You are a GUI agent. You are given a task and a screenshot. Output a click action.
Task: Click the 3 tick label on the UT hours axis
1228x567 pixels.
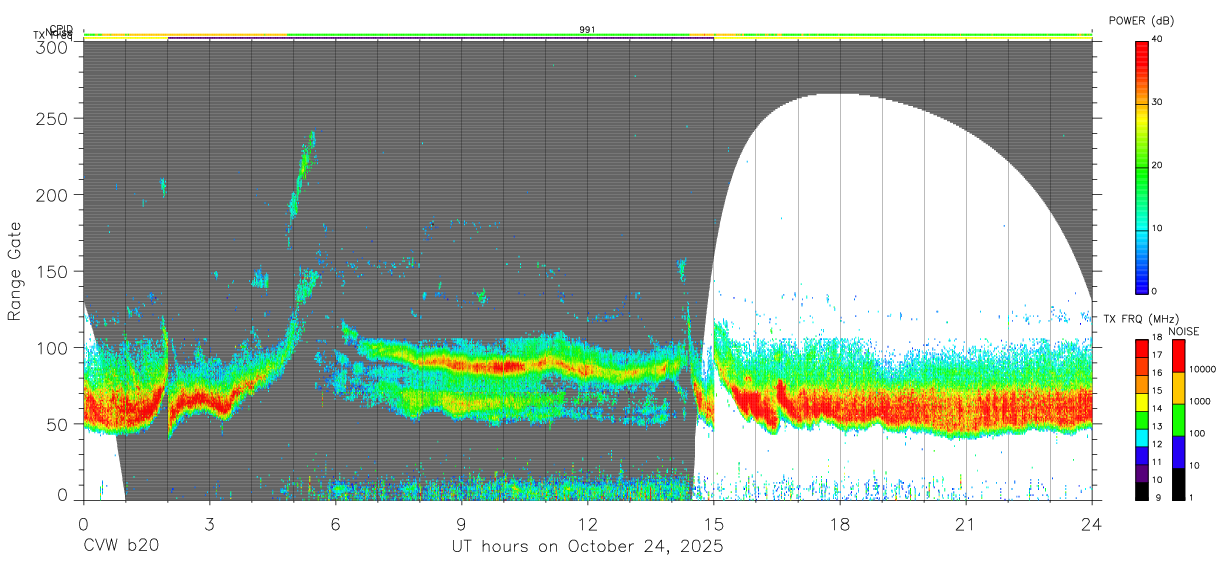tap(209, 524)
